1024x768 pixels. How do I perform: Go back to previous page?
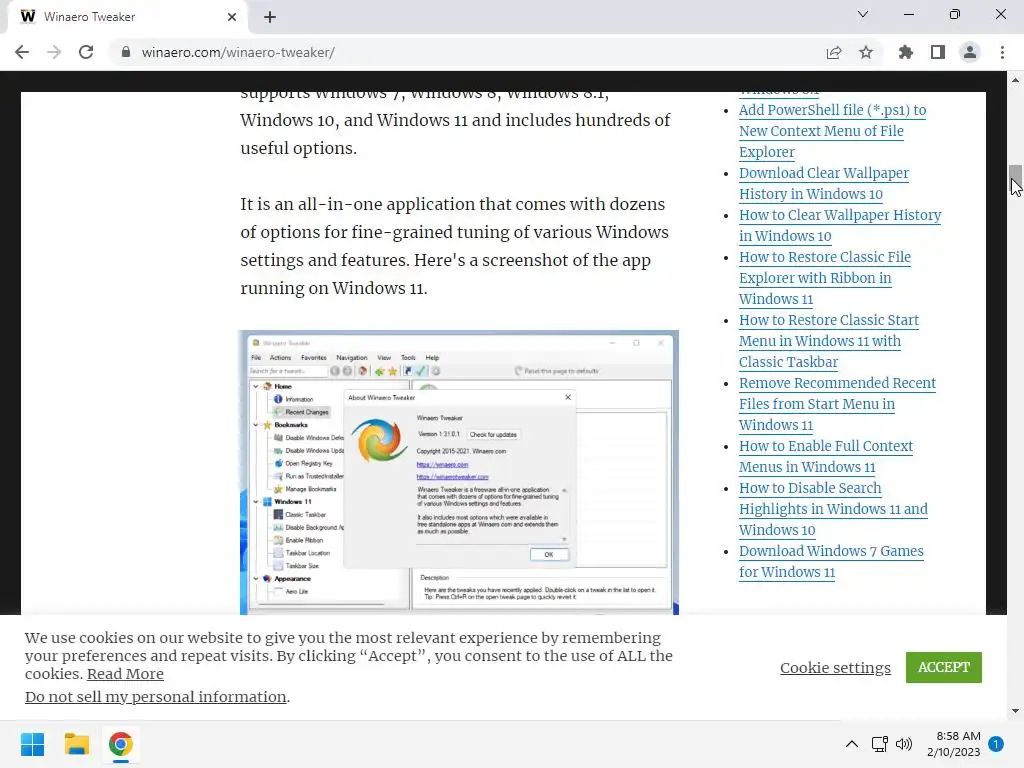22,52
